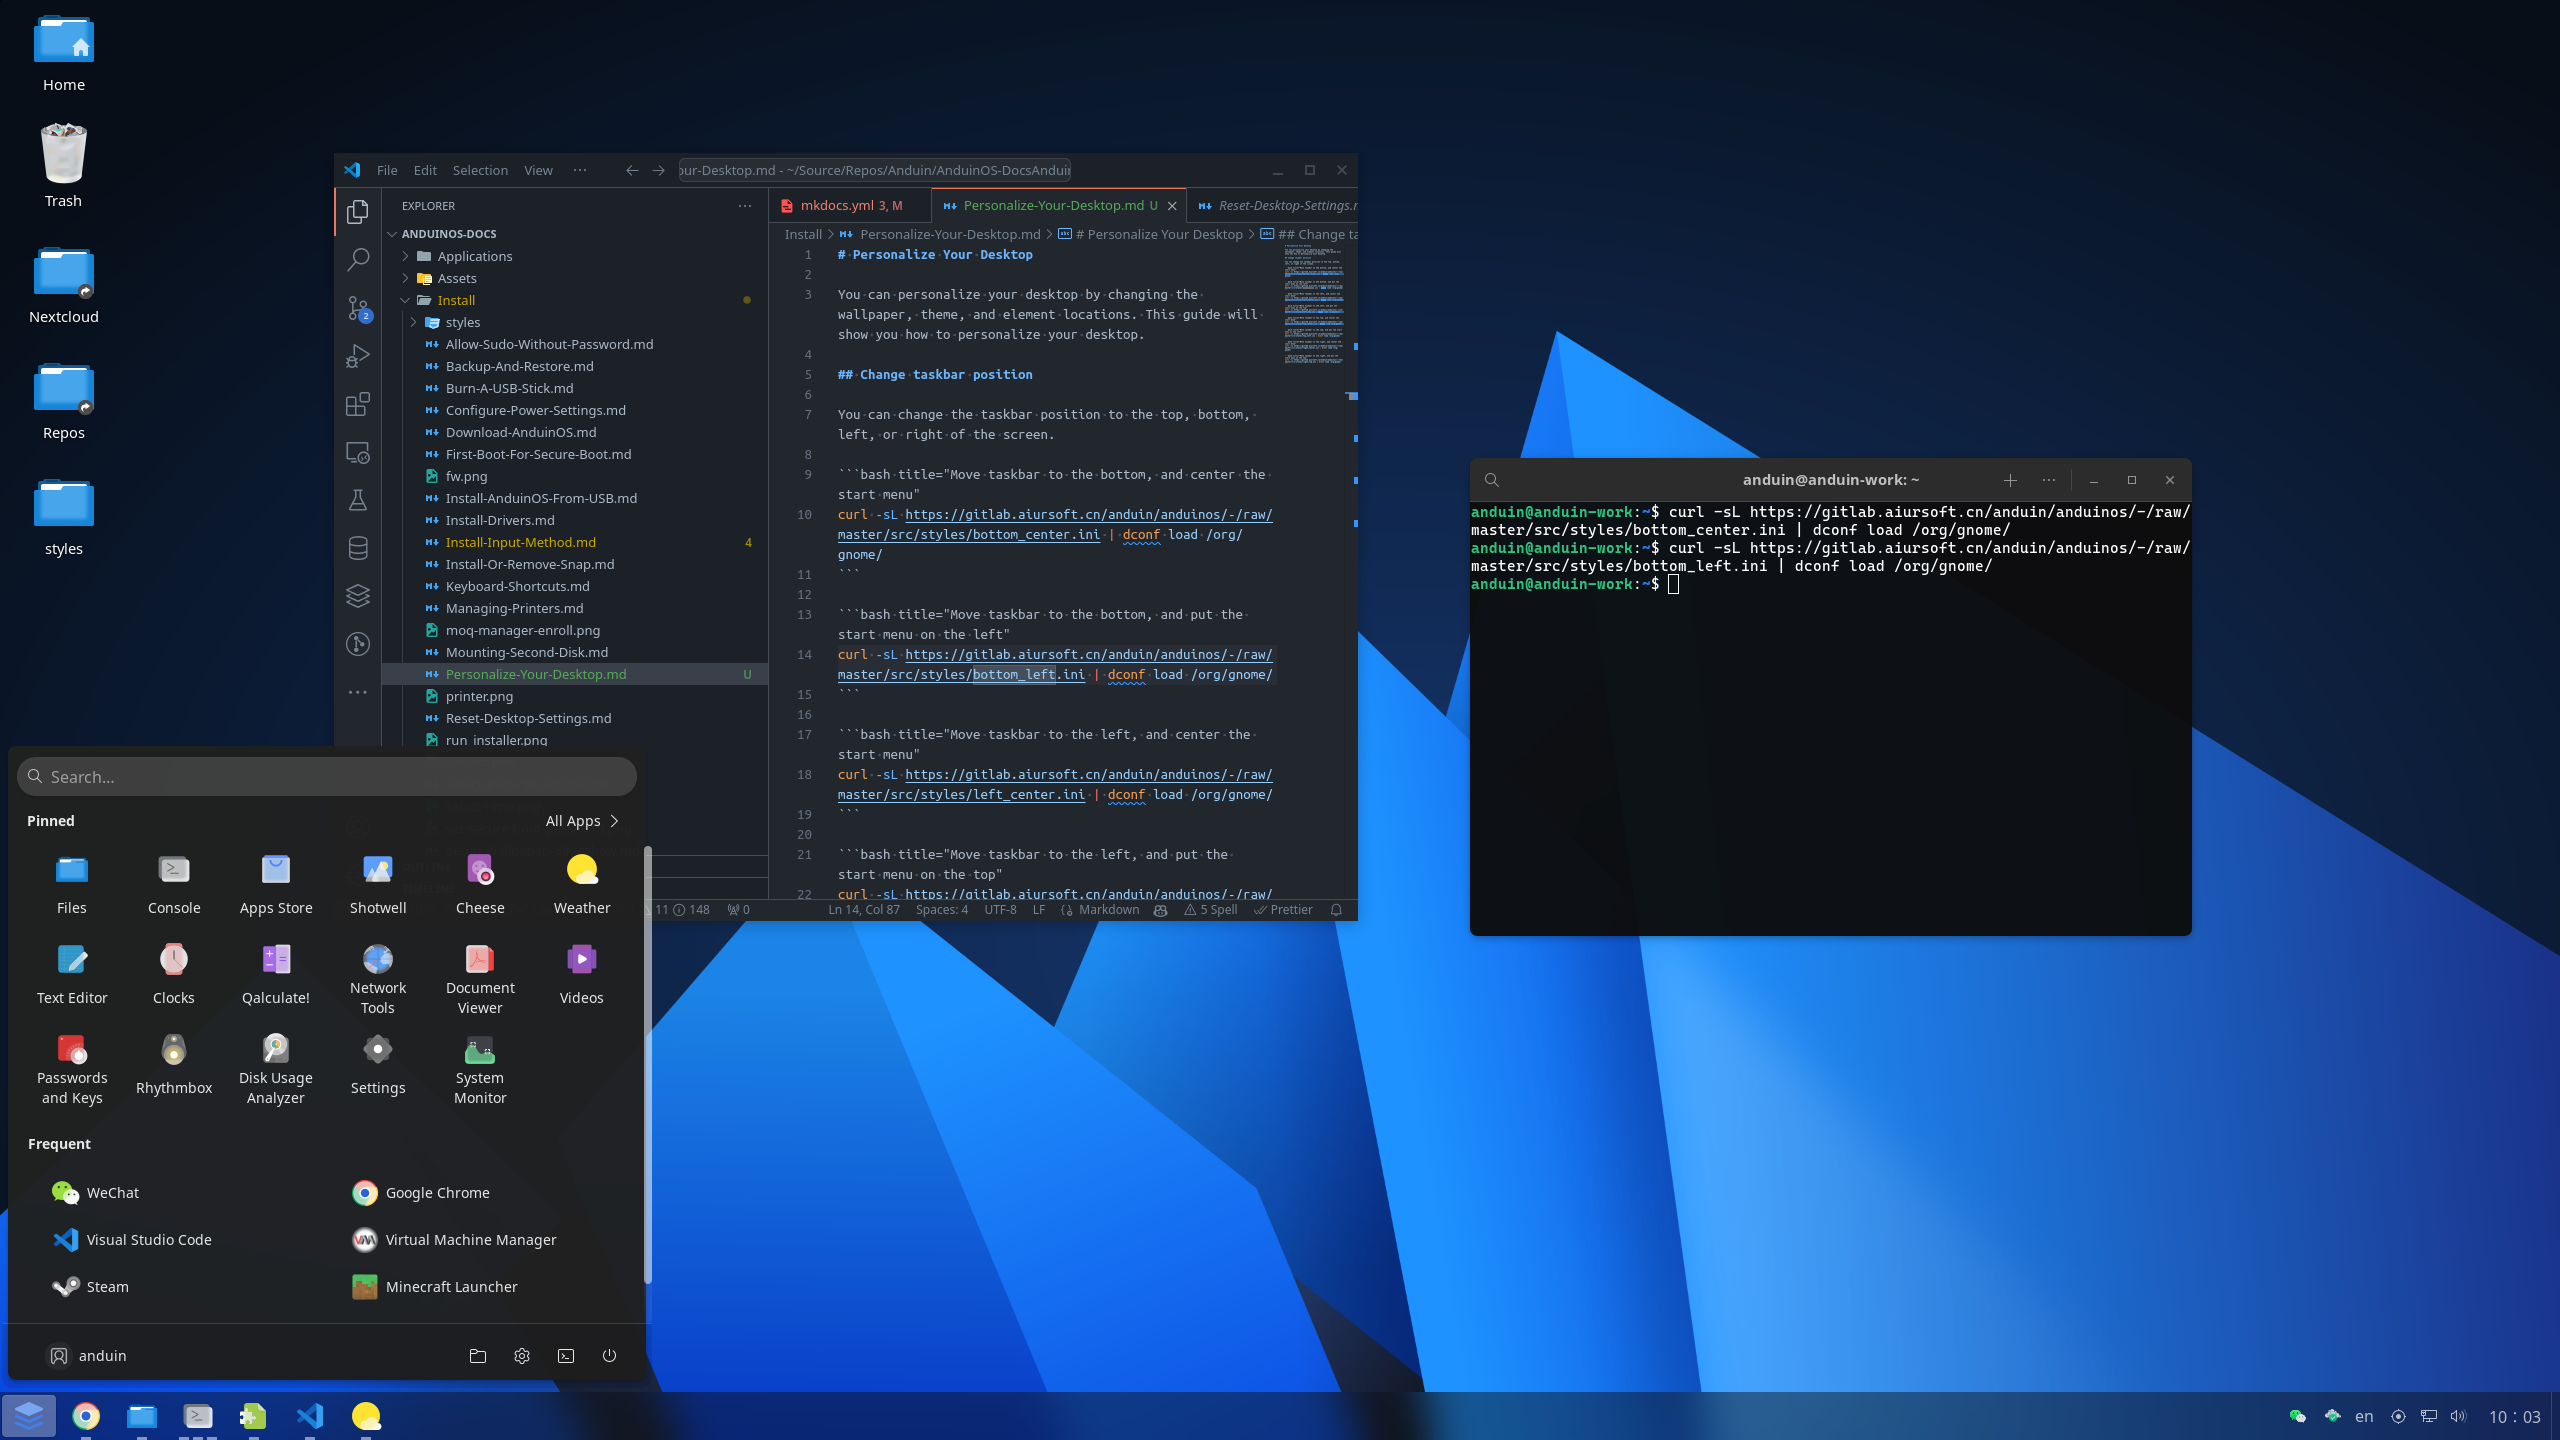This screenshot has height=1440, width=2560.
Task: Open System Monitor from pinned apps
Action: [480, 1069]
